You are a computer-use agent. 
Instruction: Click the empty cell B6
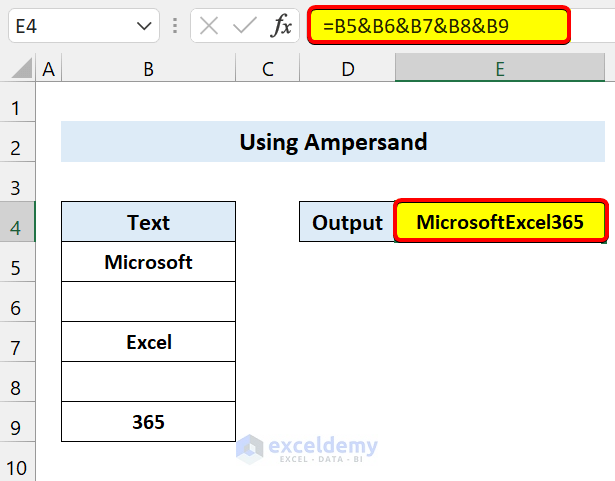click(x=148, y=302)
